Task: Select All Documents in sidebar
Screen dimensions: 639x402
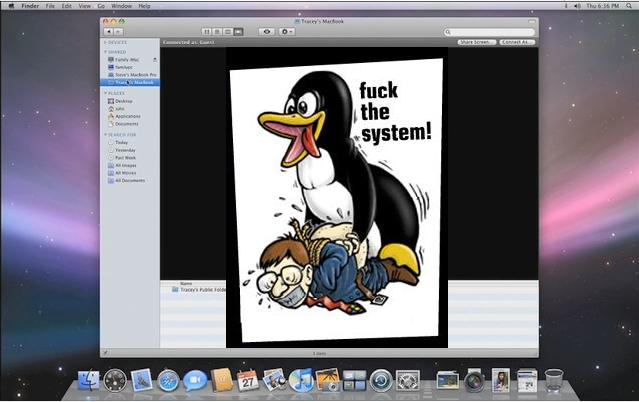Action: (x=130, y=181)
